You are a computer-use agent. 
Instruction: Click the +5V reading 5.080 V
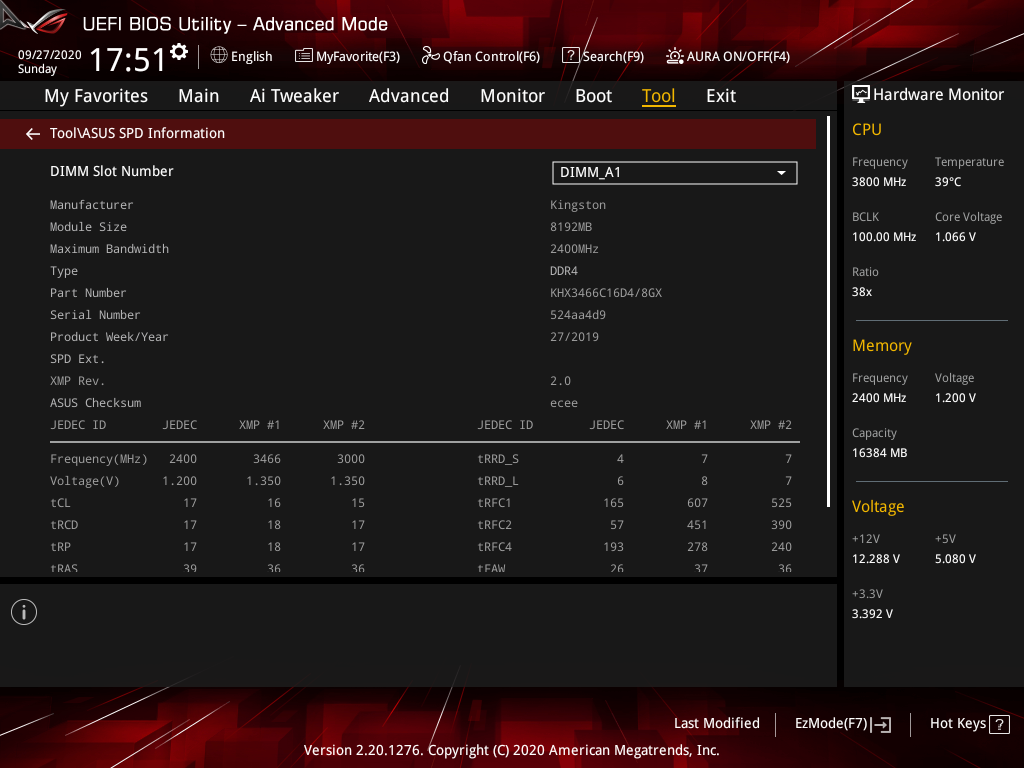955,559
